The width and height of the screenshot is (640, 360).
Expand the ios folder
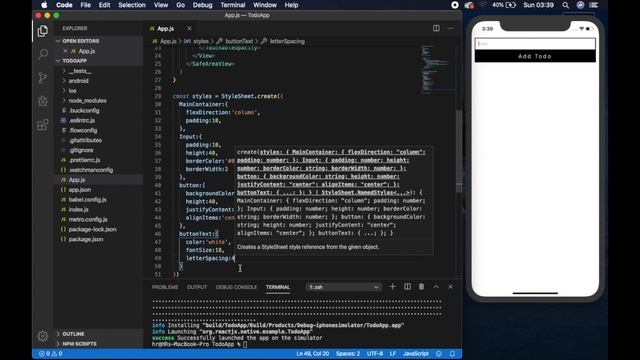pos(72,91)
